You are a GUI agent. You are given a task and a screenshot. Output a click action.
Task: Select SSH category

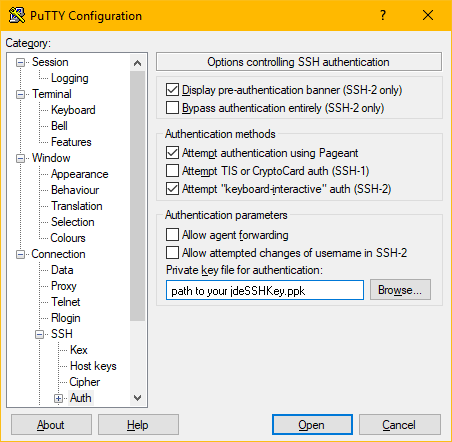click(62, 334)
